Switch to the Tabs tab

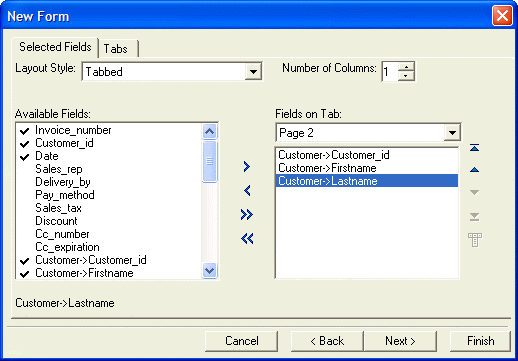tap(118, 49)
